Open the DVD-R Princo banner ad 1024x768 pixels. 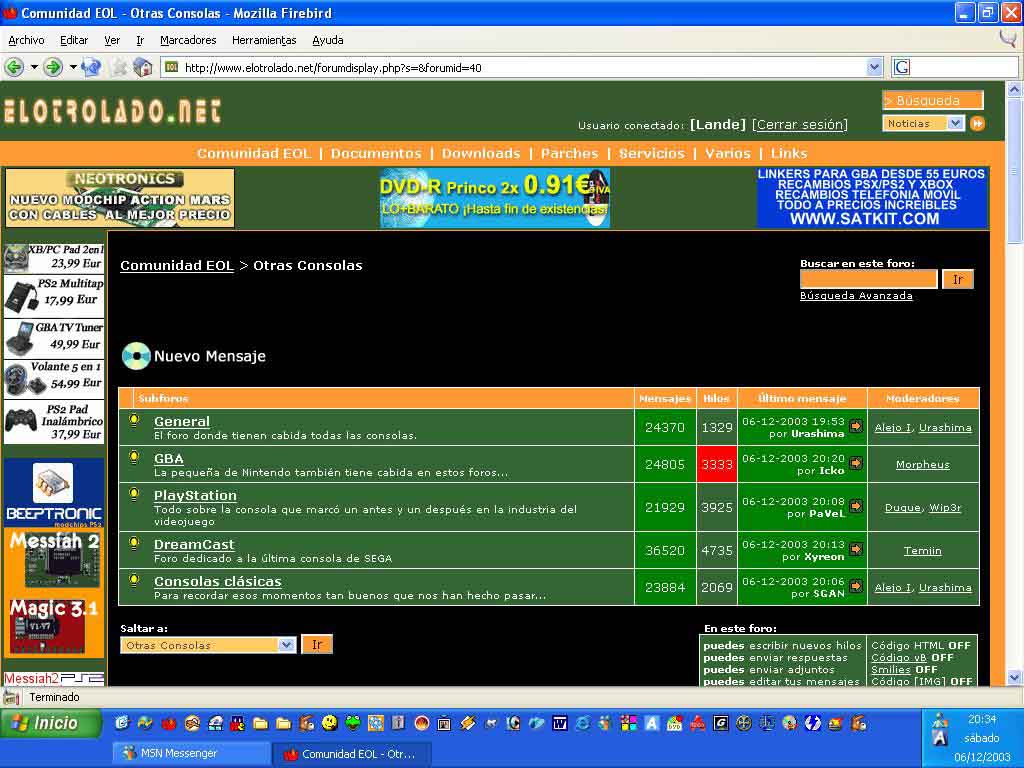495,198
